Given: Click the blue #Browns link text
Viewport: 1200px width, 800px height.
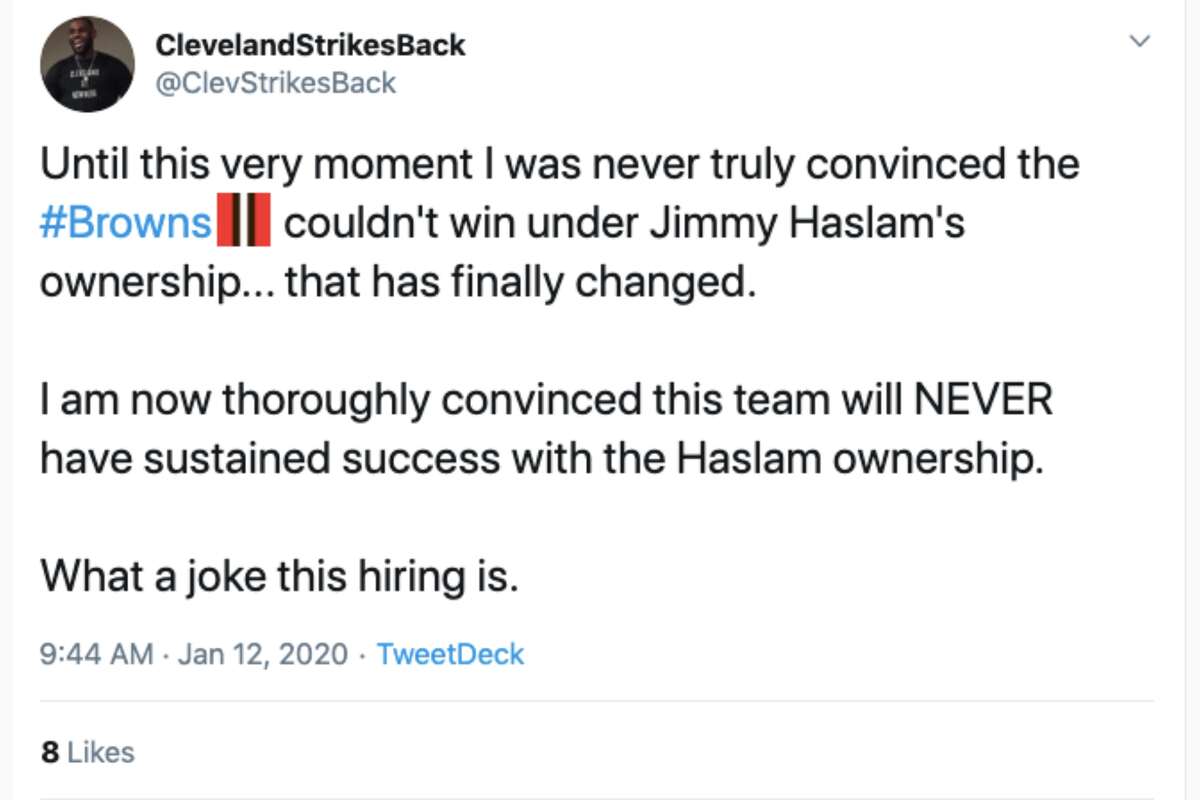Looking at the screenshot, I should [x=123, y=222].
